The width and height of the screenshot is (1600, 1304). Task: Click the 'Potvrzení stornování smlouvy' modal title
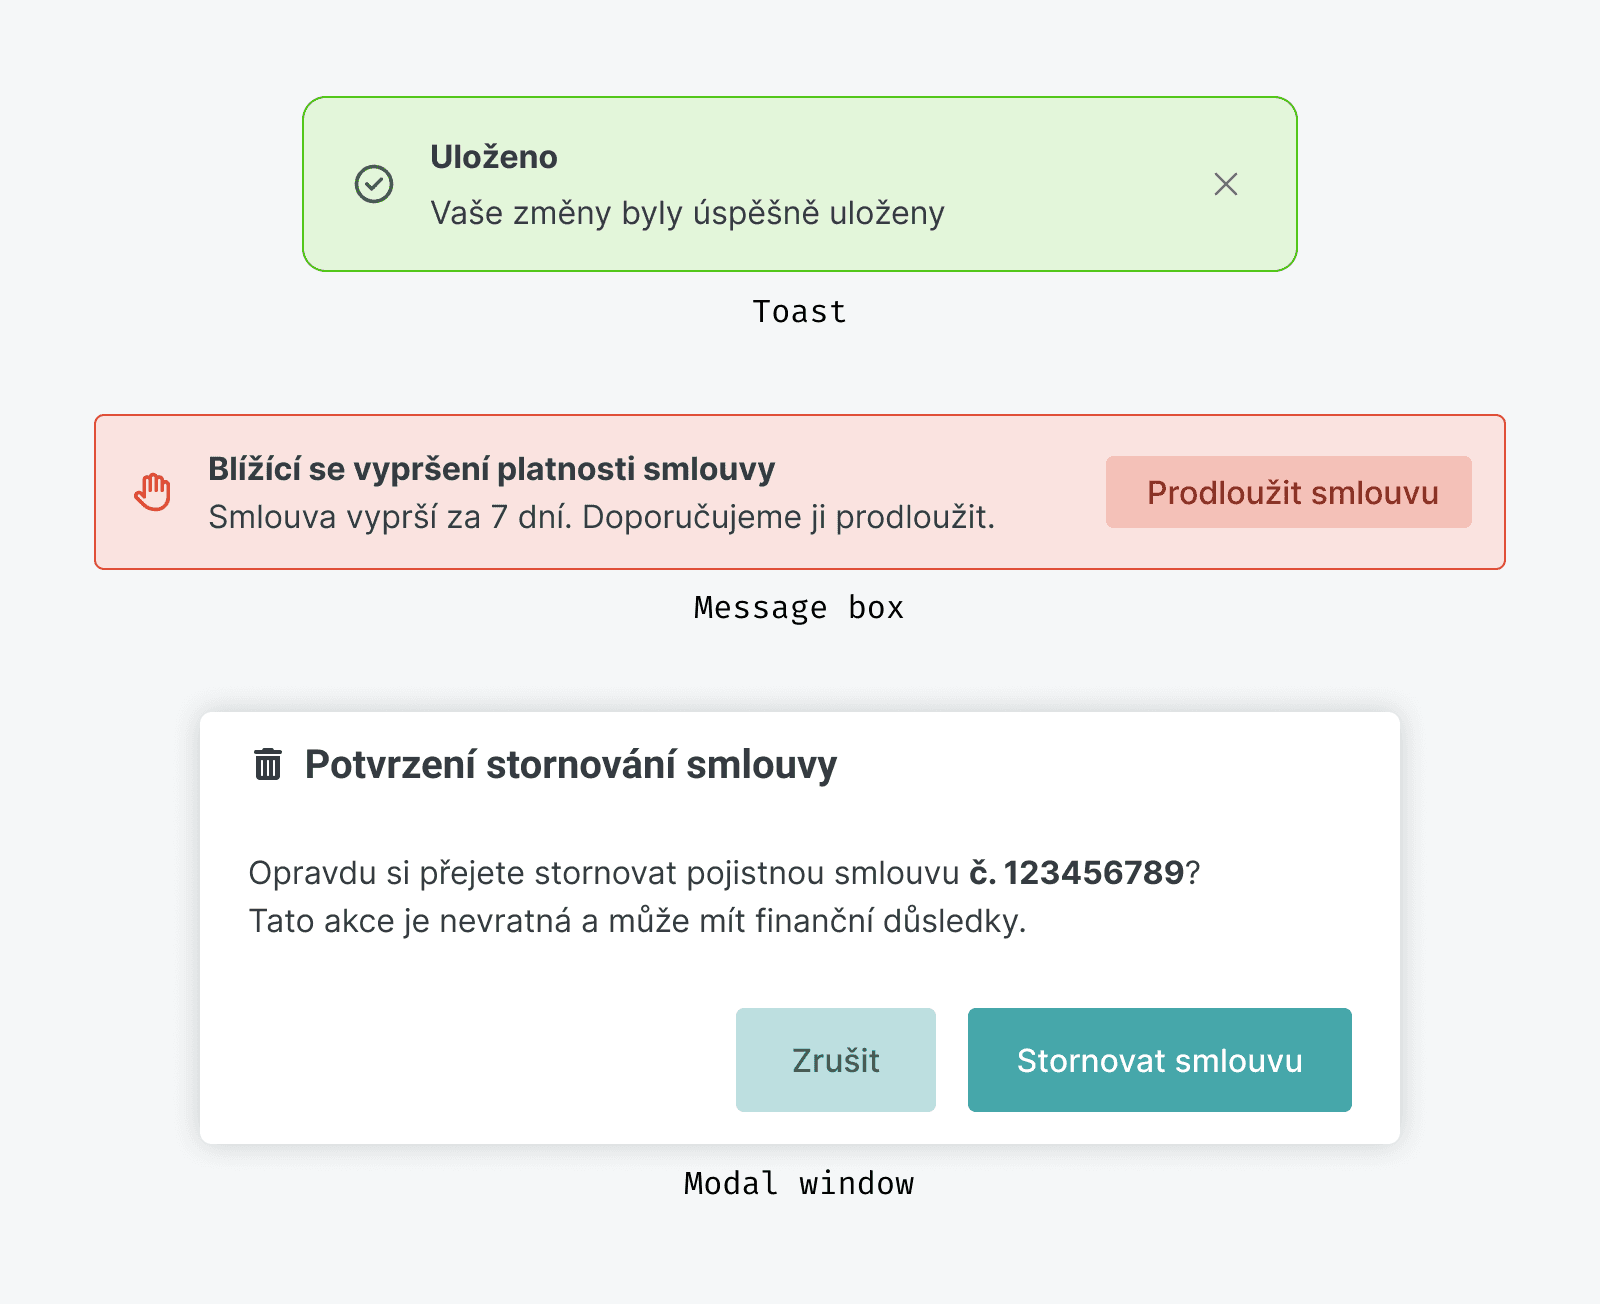tap(570, 764)
